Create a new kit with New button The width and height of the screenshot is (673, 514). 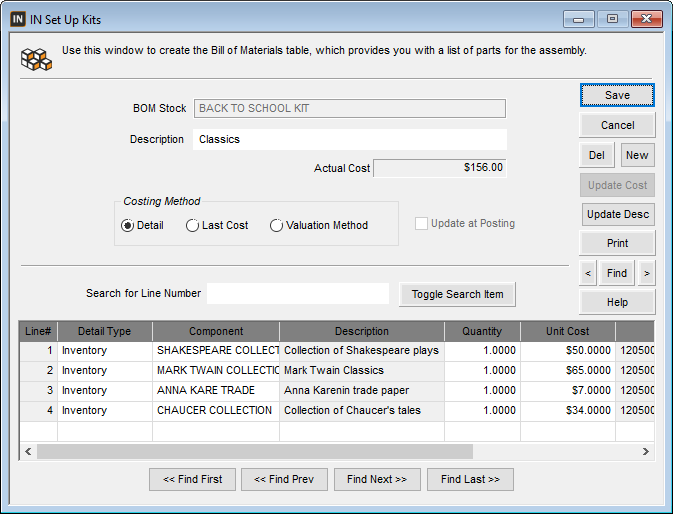click(637, 155)
